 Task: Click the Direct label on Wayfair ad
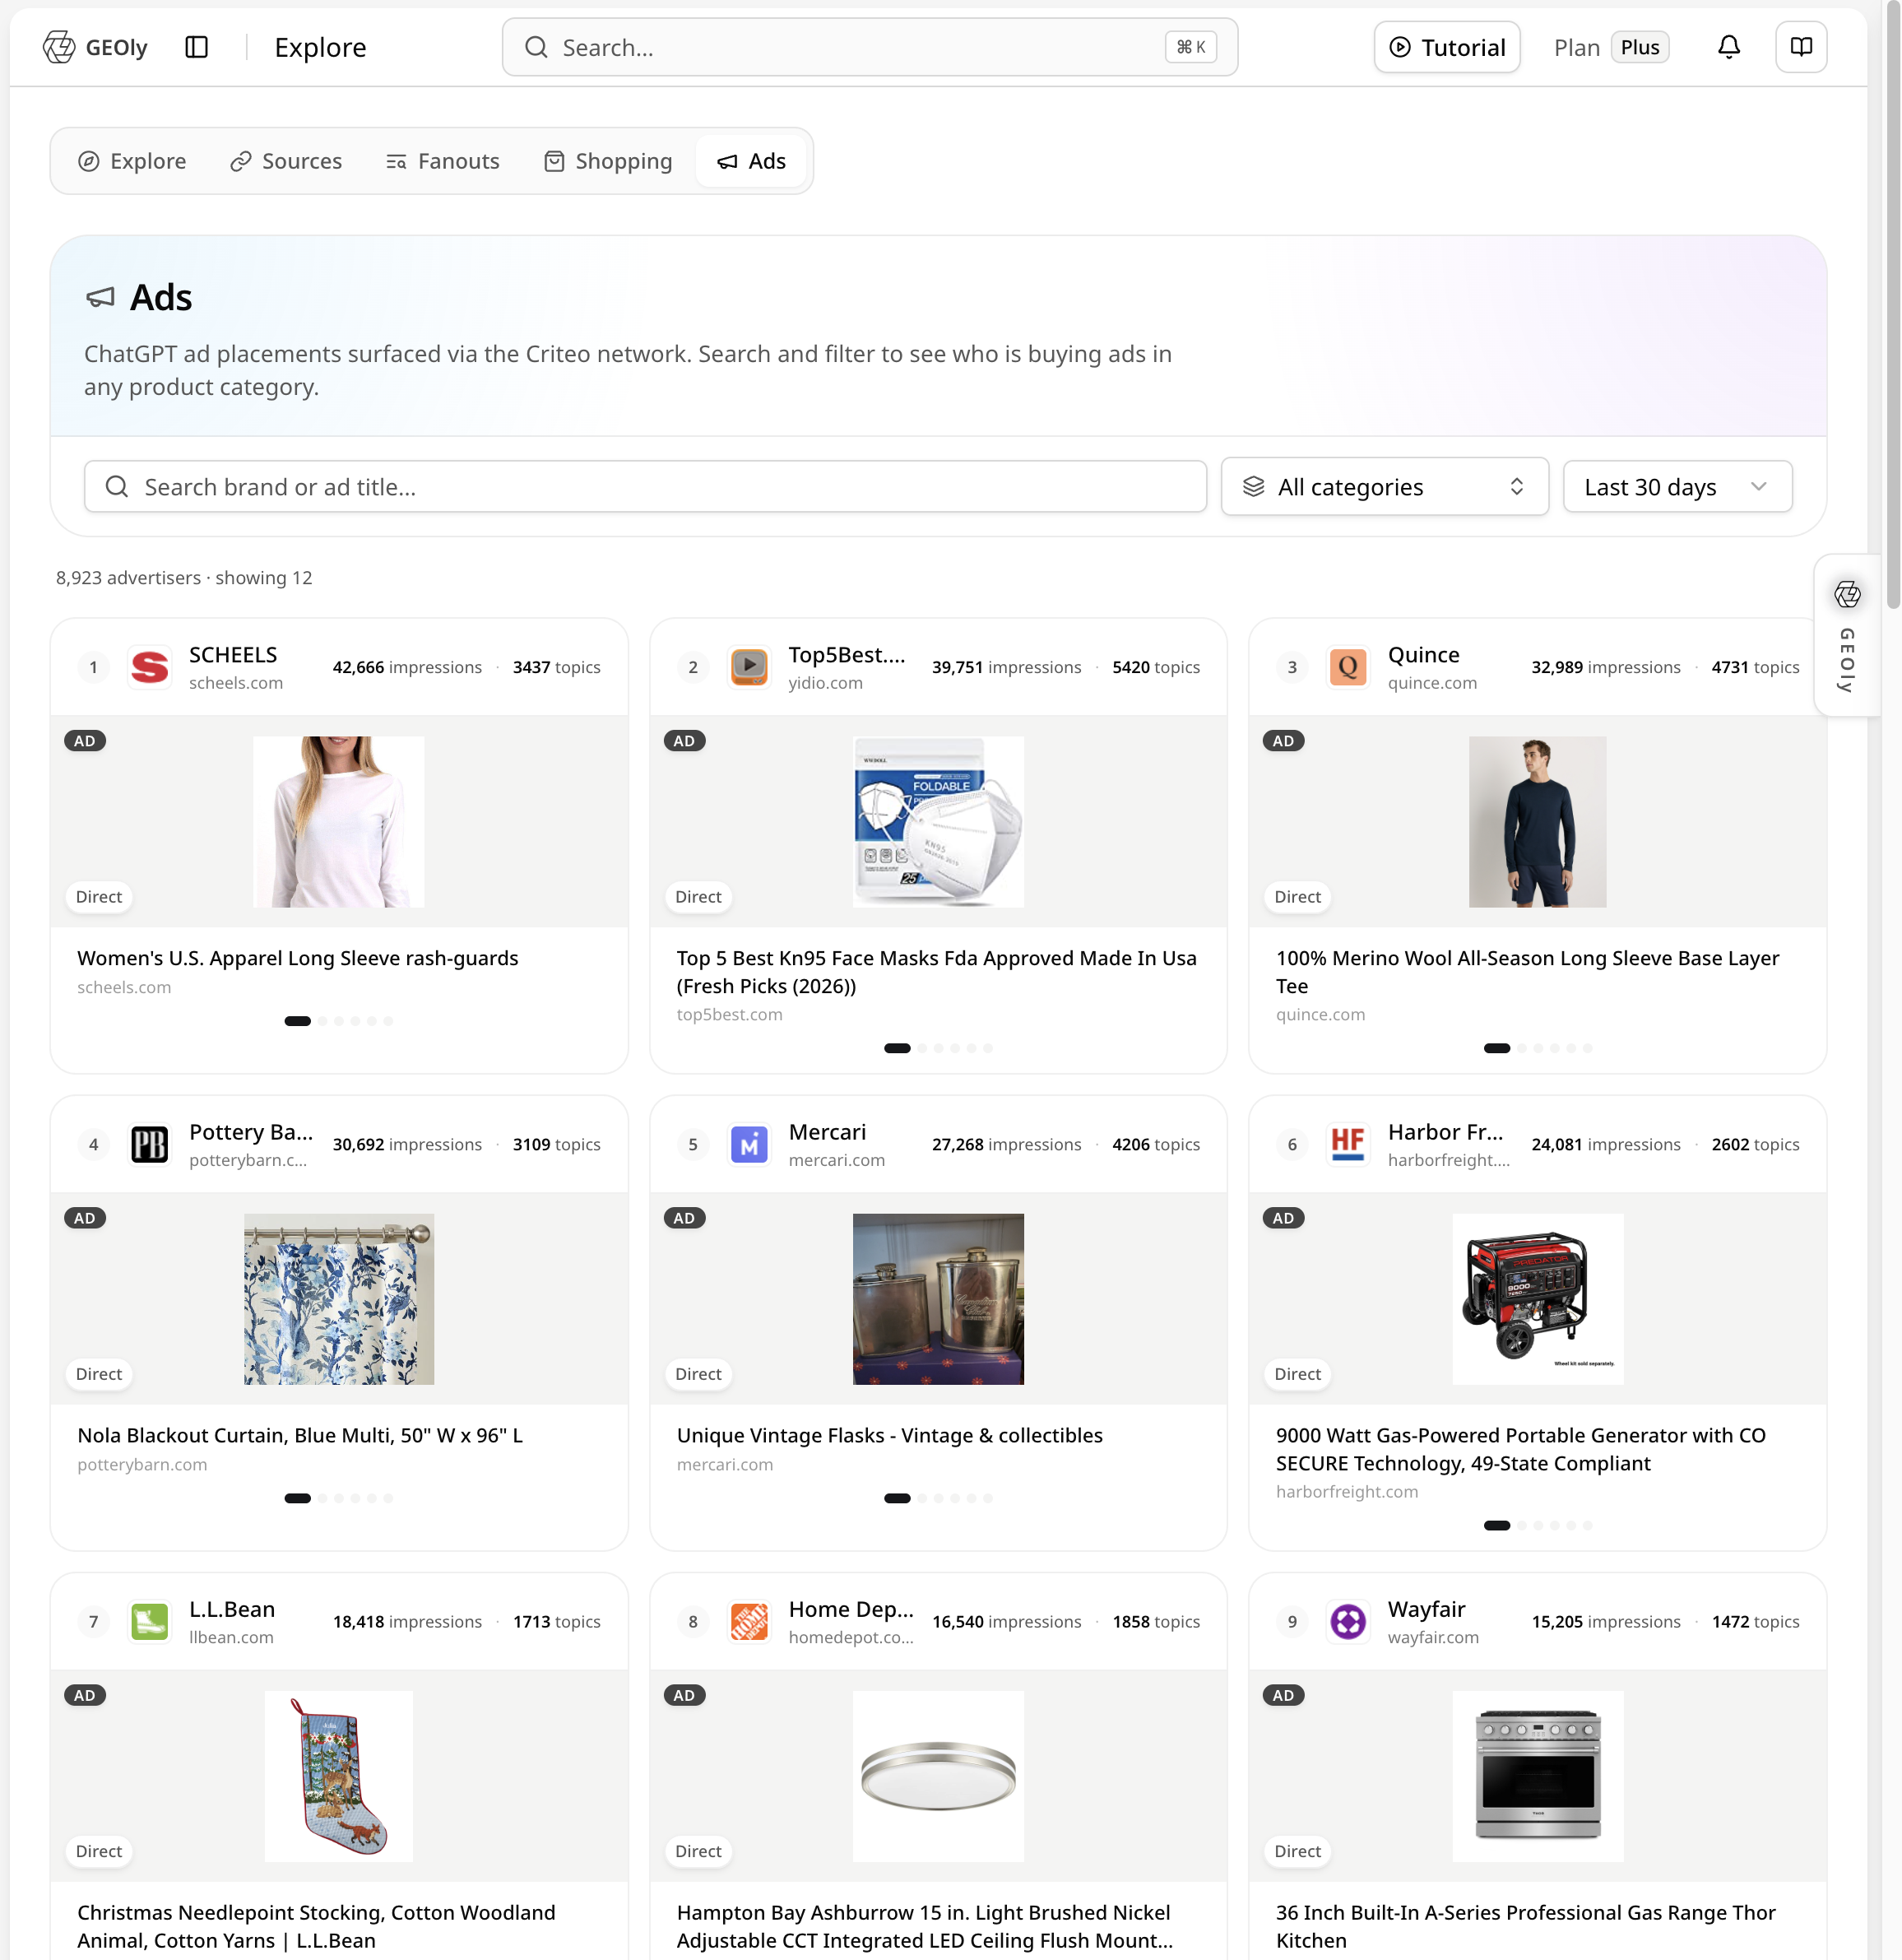[1297, 1851]
